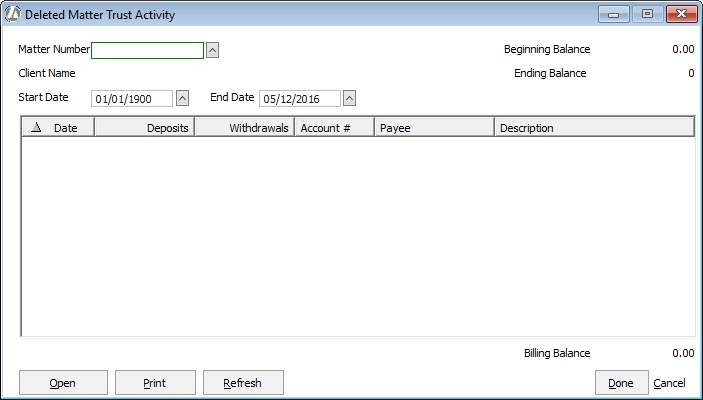Minimize the Deleted Matter Trust Activity window
The height and width of the screenshot is (400, 703).
coord(614,14)
